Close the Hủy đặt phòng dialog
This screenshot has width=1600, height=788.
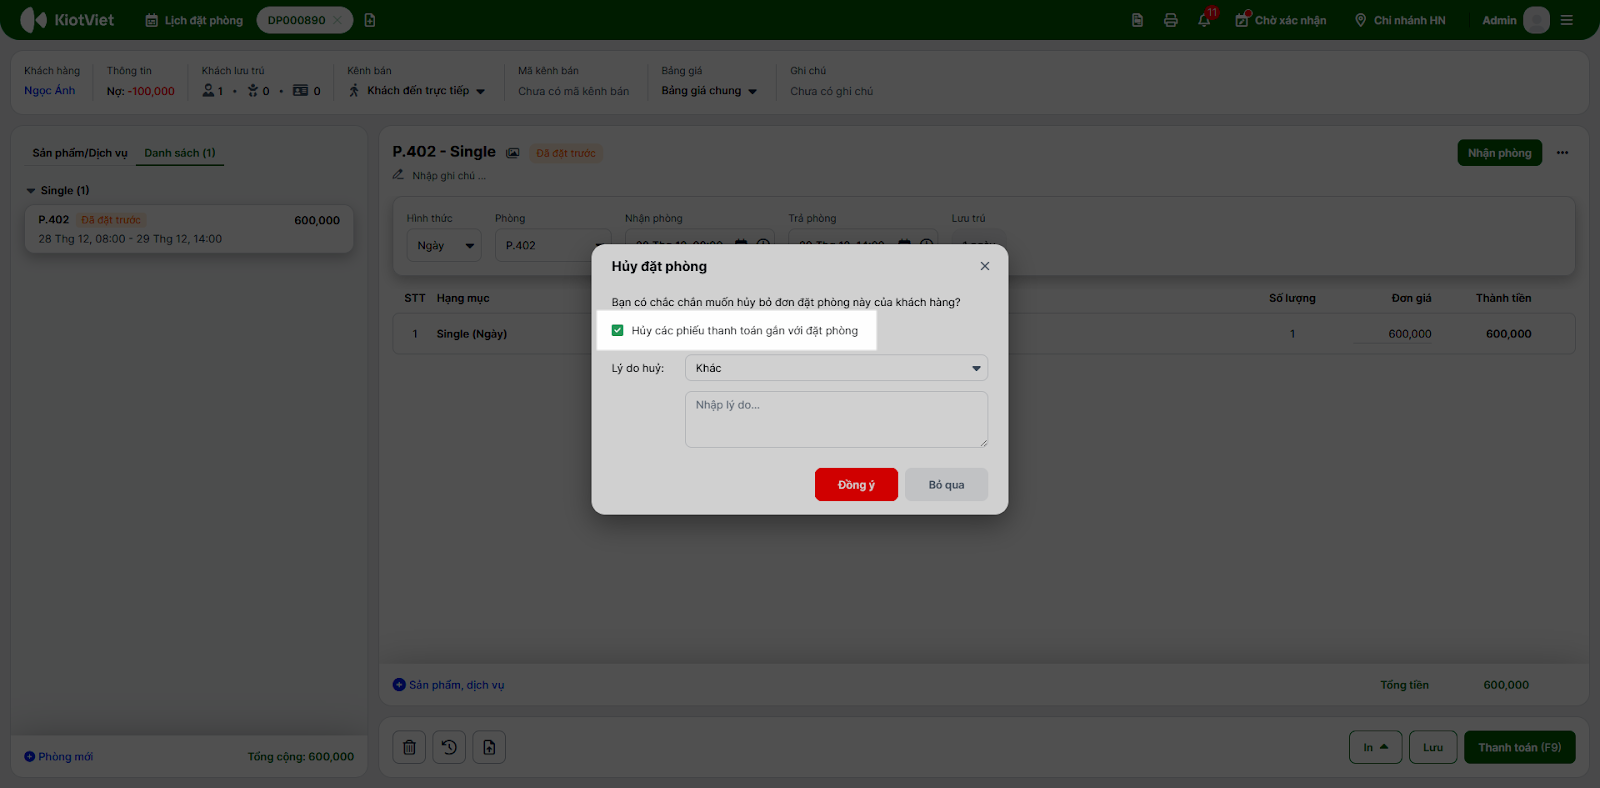coord(985,266)
